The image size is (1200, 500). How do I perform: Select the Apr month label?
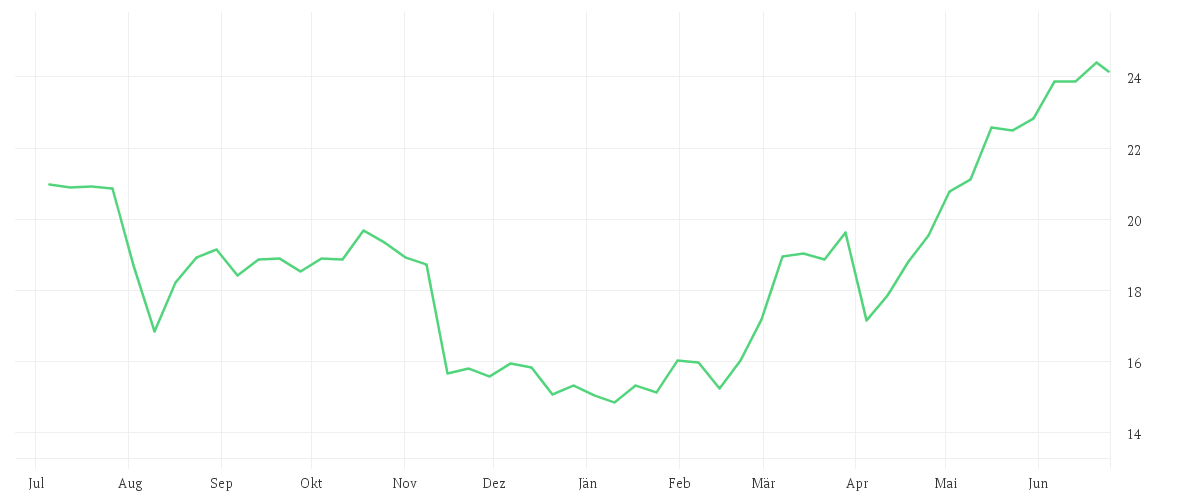click(857, 484)
